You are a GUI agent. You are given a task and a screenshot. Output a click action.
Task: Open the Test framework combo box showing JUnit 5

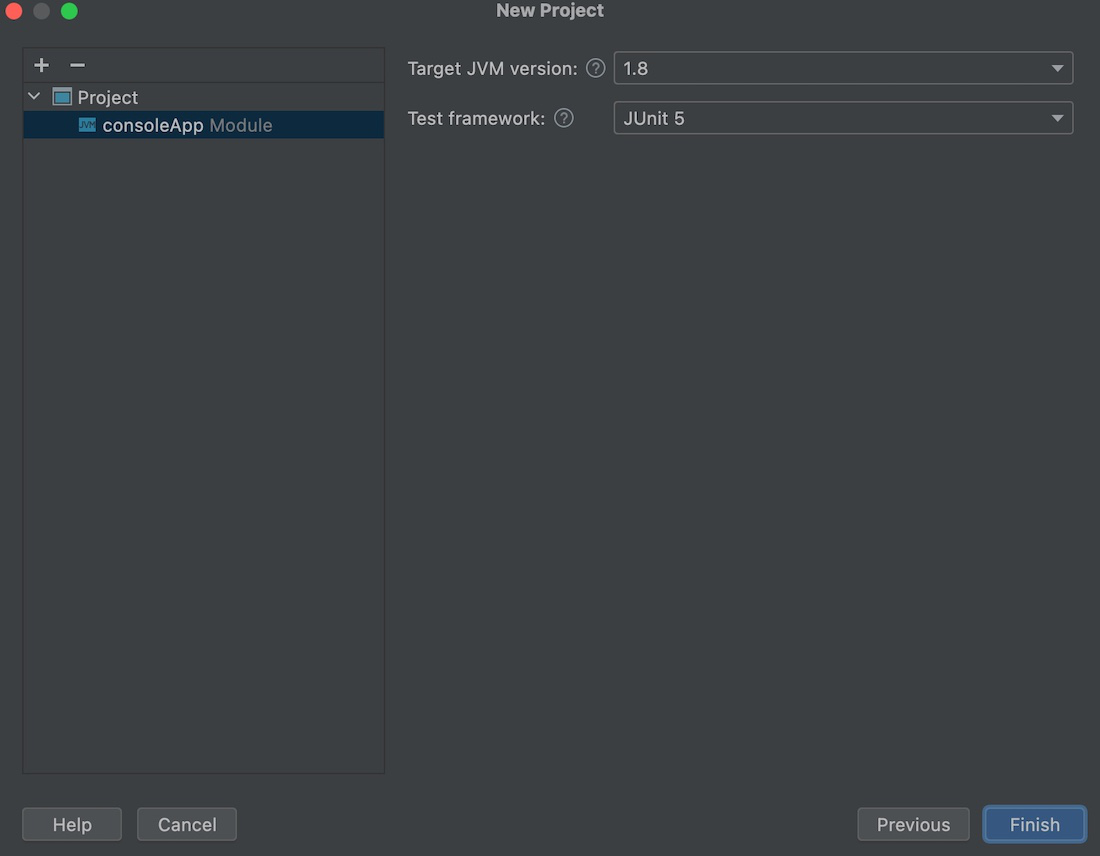pos(843,118)
